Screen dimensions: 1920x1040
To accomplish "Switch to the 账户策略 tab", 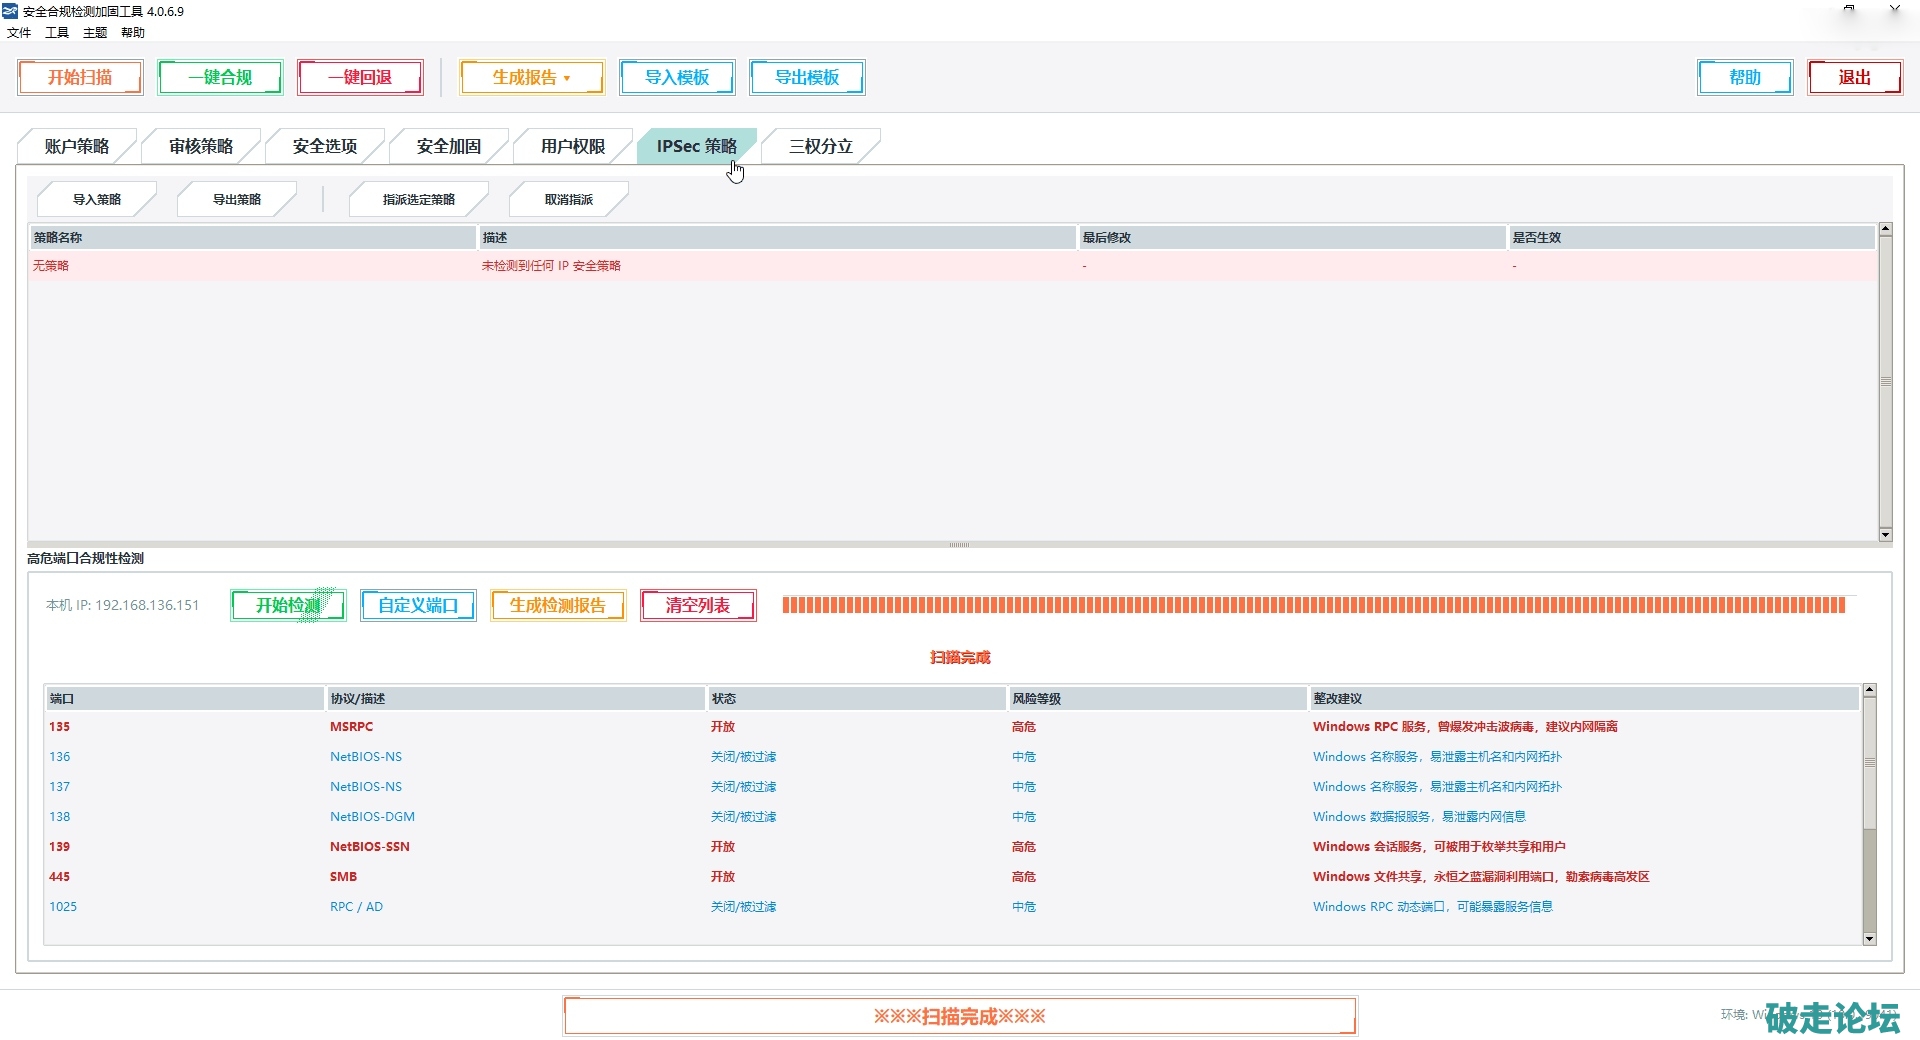I will 76,146.
